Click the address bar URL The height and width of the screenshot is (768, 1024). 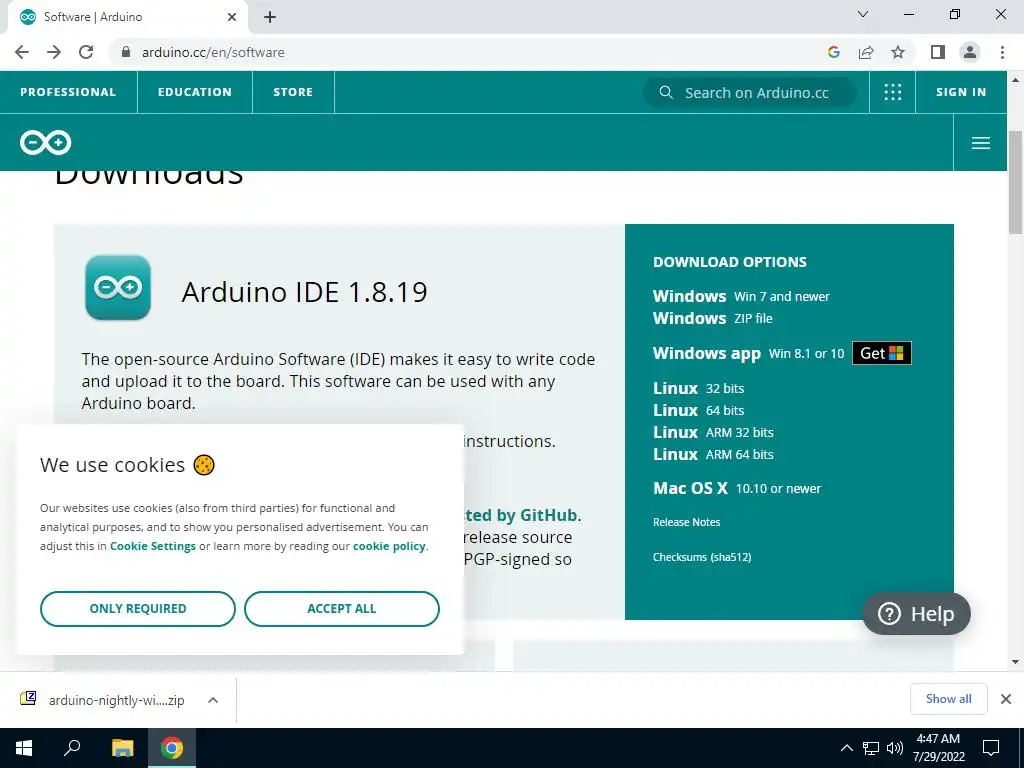pos(213,52)
